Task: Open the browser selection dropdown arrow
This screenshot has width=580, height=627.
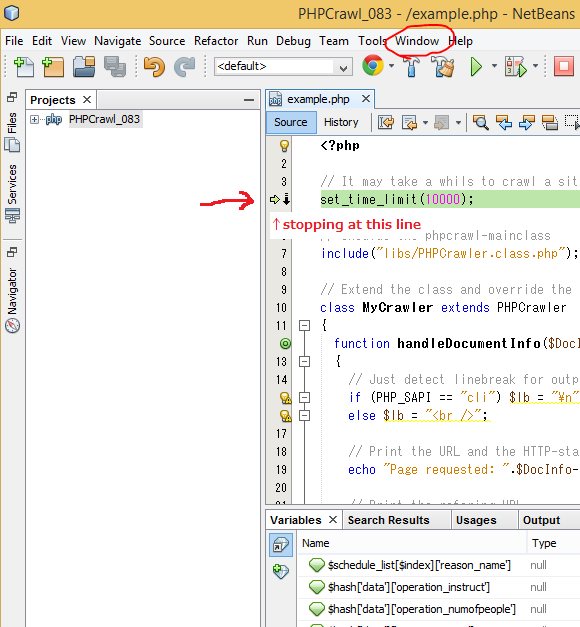Action: click(391, 66)
